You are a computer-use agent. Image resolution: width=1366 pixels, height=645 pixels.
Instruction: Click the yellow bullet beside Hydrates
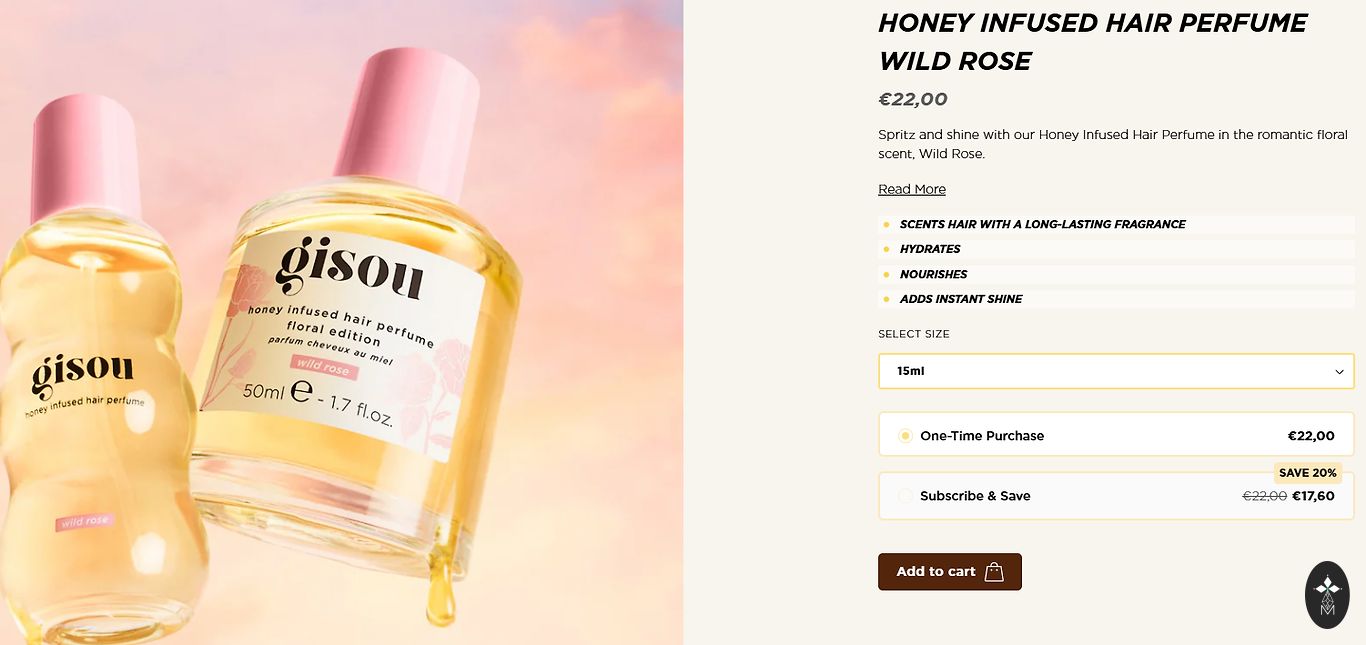point(887,249)
